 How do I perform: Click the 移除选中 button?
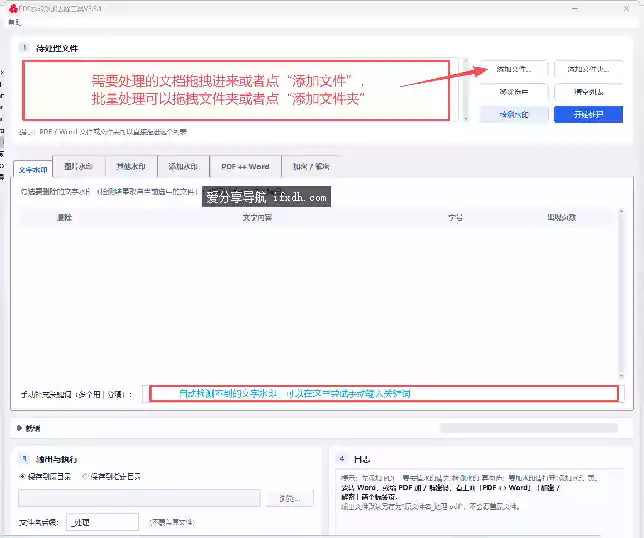click(x=513, y=92)
